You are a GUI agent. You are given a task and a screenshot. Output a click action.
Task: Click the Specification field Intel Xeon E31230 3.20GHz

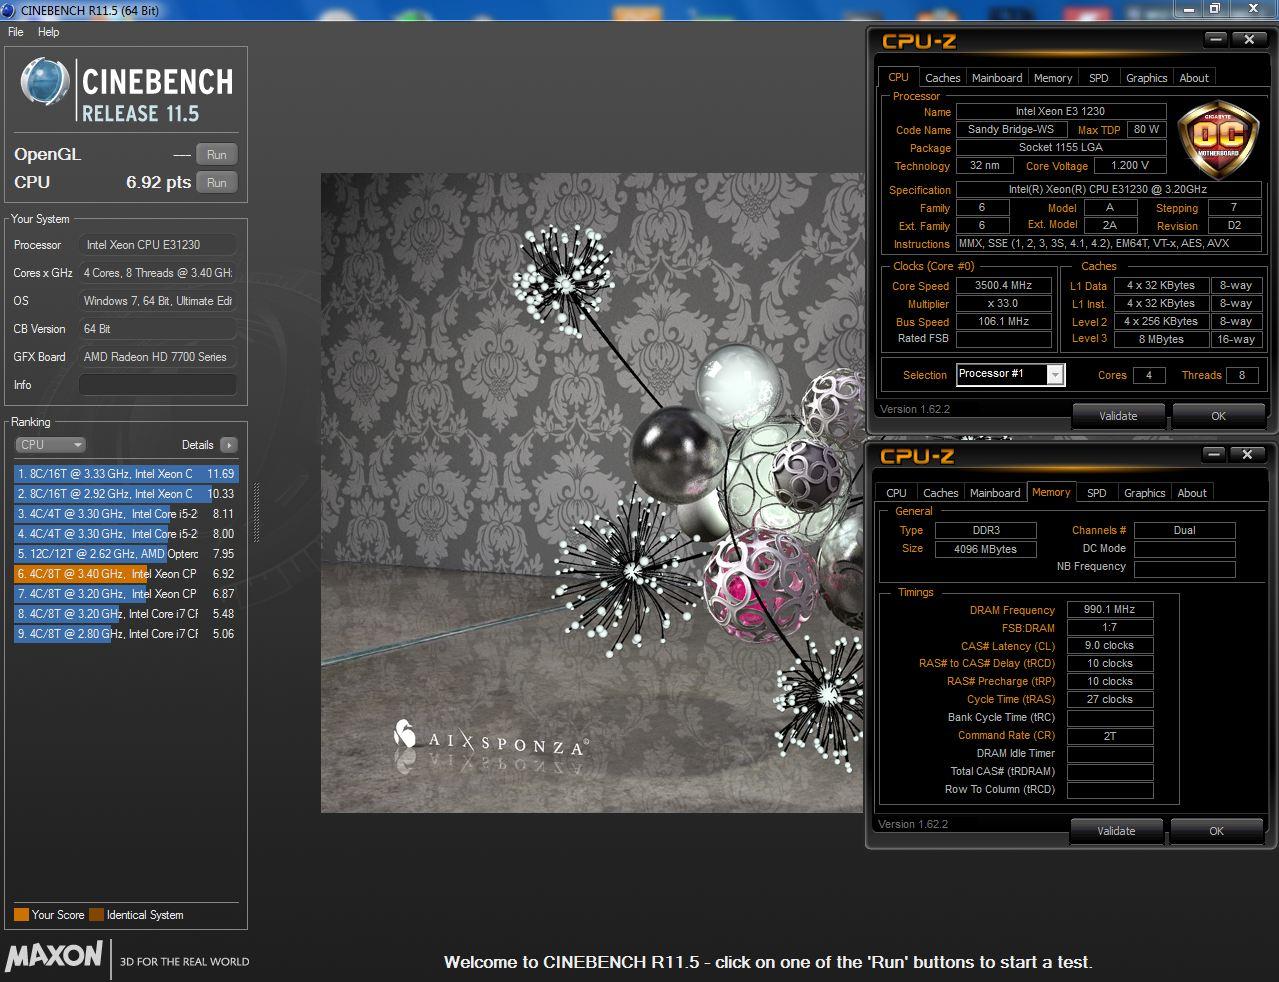coord(1108,190)
